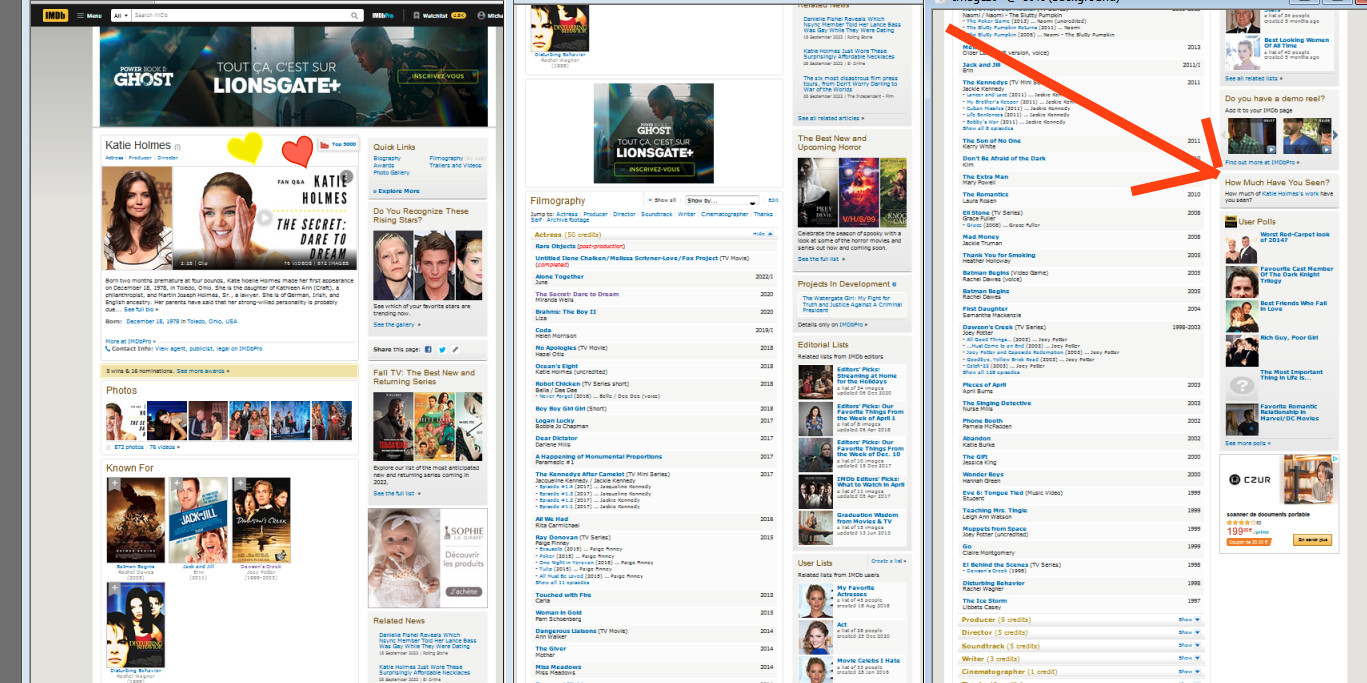This screenshot has width=1367, height=683.
Task: Open the Jack and Jill poster
Action: click(x=198, y=520)
